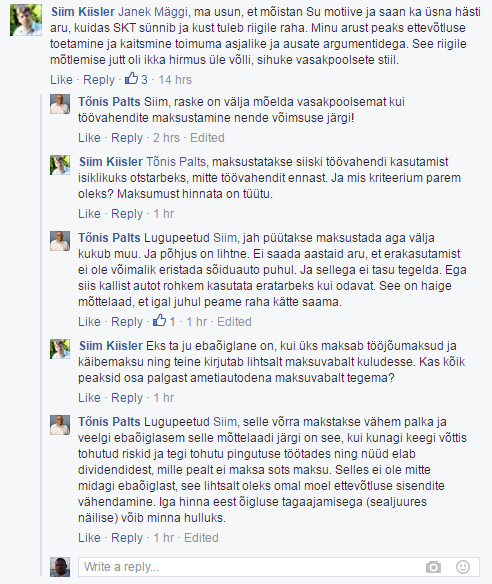Like the reply starting 'Eks ta ju ebaõiglane'

pyautogui.click(x=89, y=397)
